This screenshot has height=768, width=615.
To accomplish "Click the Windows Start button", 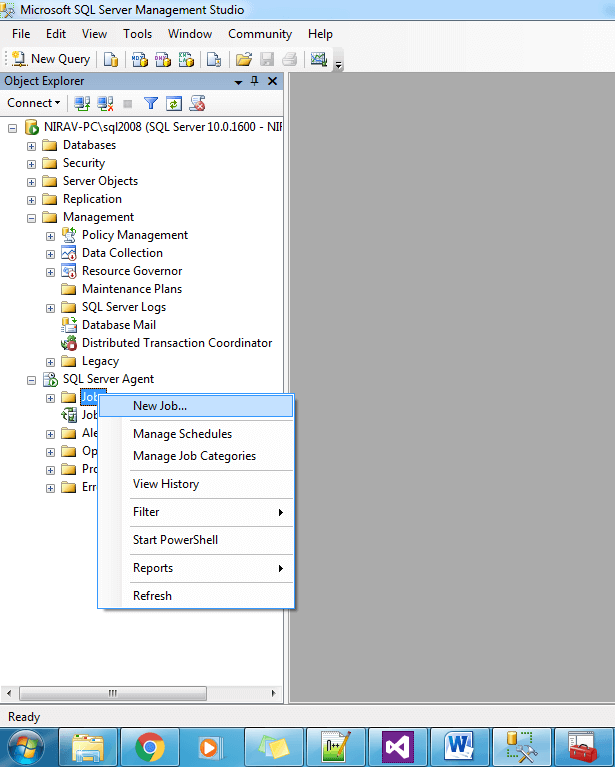I will coord(26,747).
